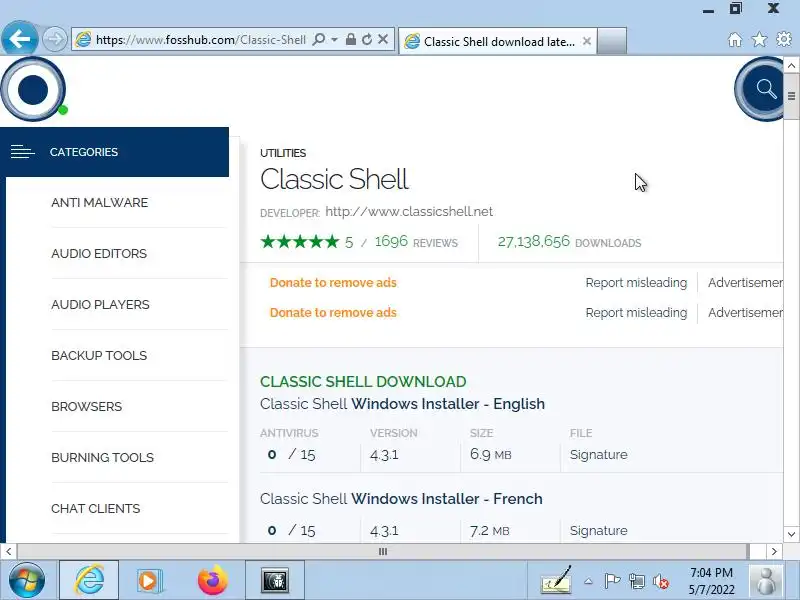
Task: Download Classic Shell Windows Installer - English
Action: (403, 404)
